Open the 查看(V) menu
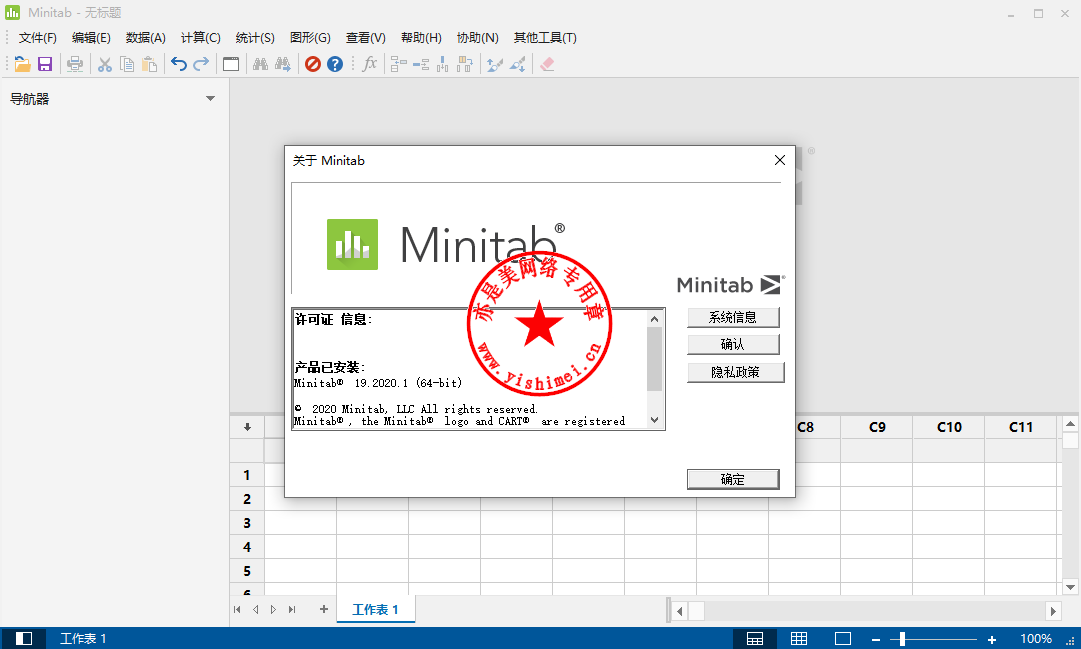 point(365,38)
